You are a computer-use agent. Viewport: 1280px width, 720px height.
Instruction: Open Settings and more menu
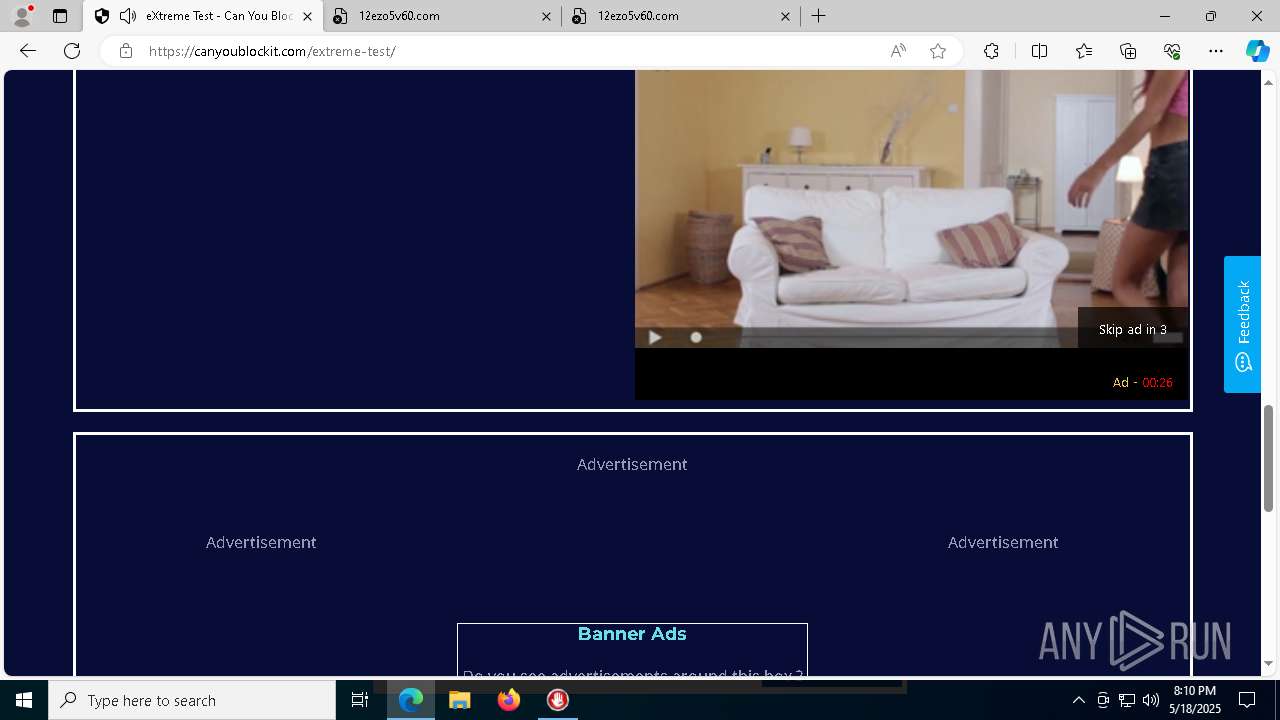tap(1216, 51)
